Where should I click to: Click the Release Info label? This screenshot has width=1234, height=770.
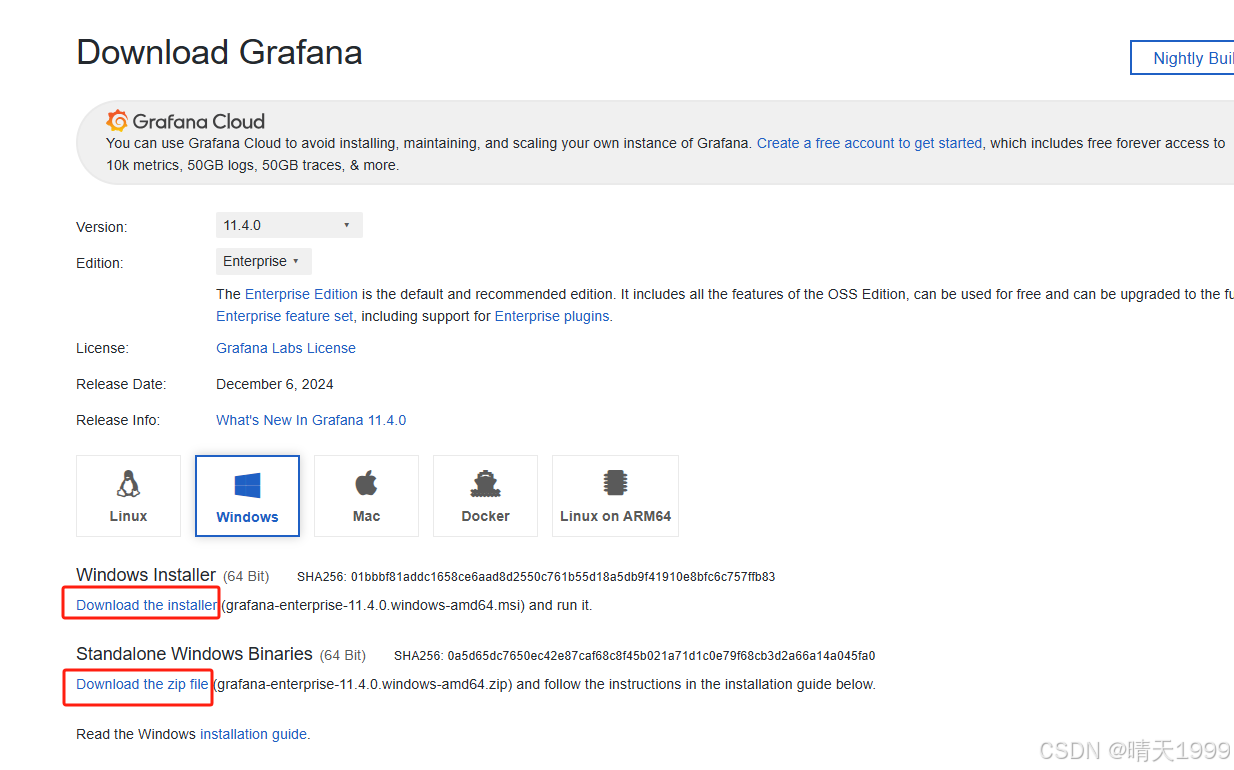[118, 420]
